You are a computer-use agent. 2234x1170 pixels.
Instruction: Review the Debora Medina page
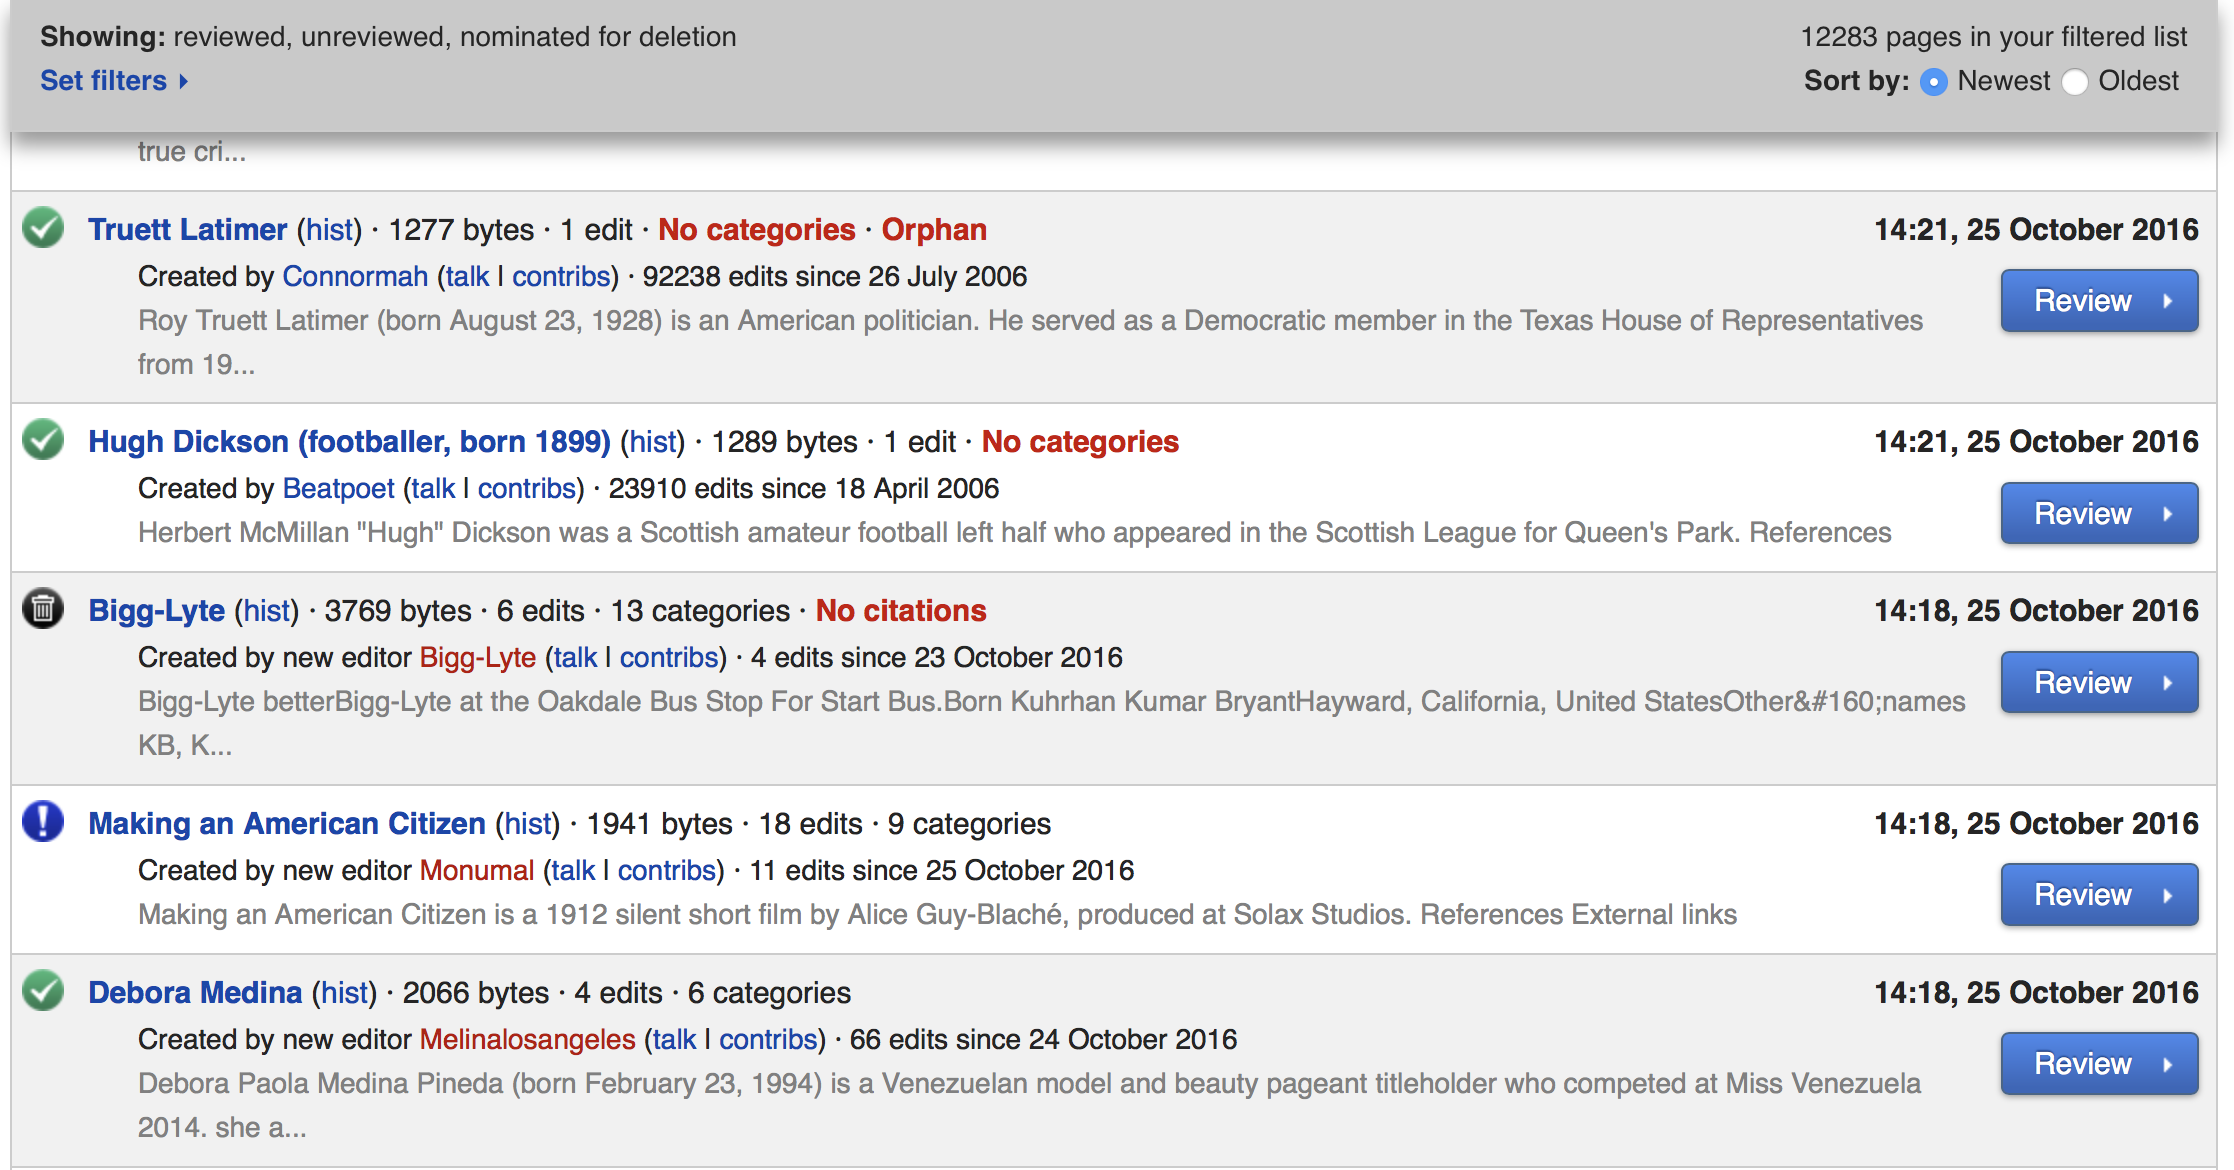[2099, 1063]
